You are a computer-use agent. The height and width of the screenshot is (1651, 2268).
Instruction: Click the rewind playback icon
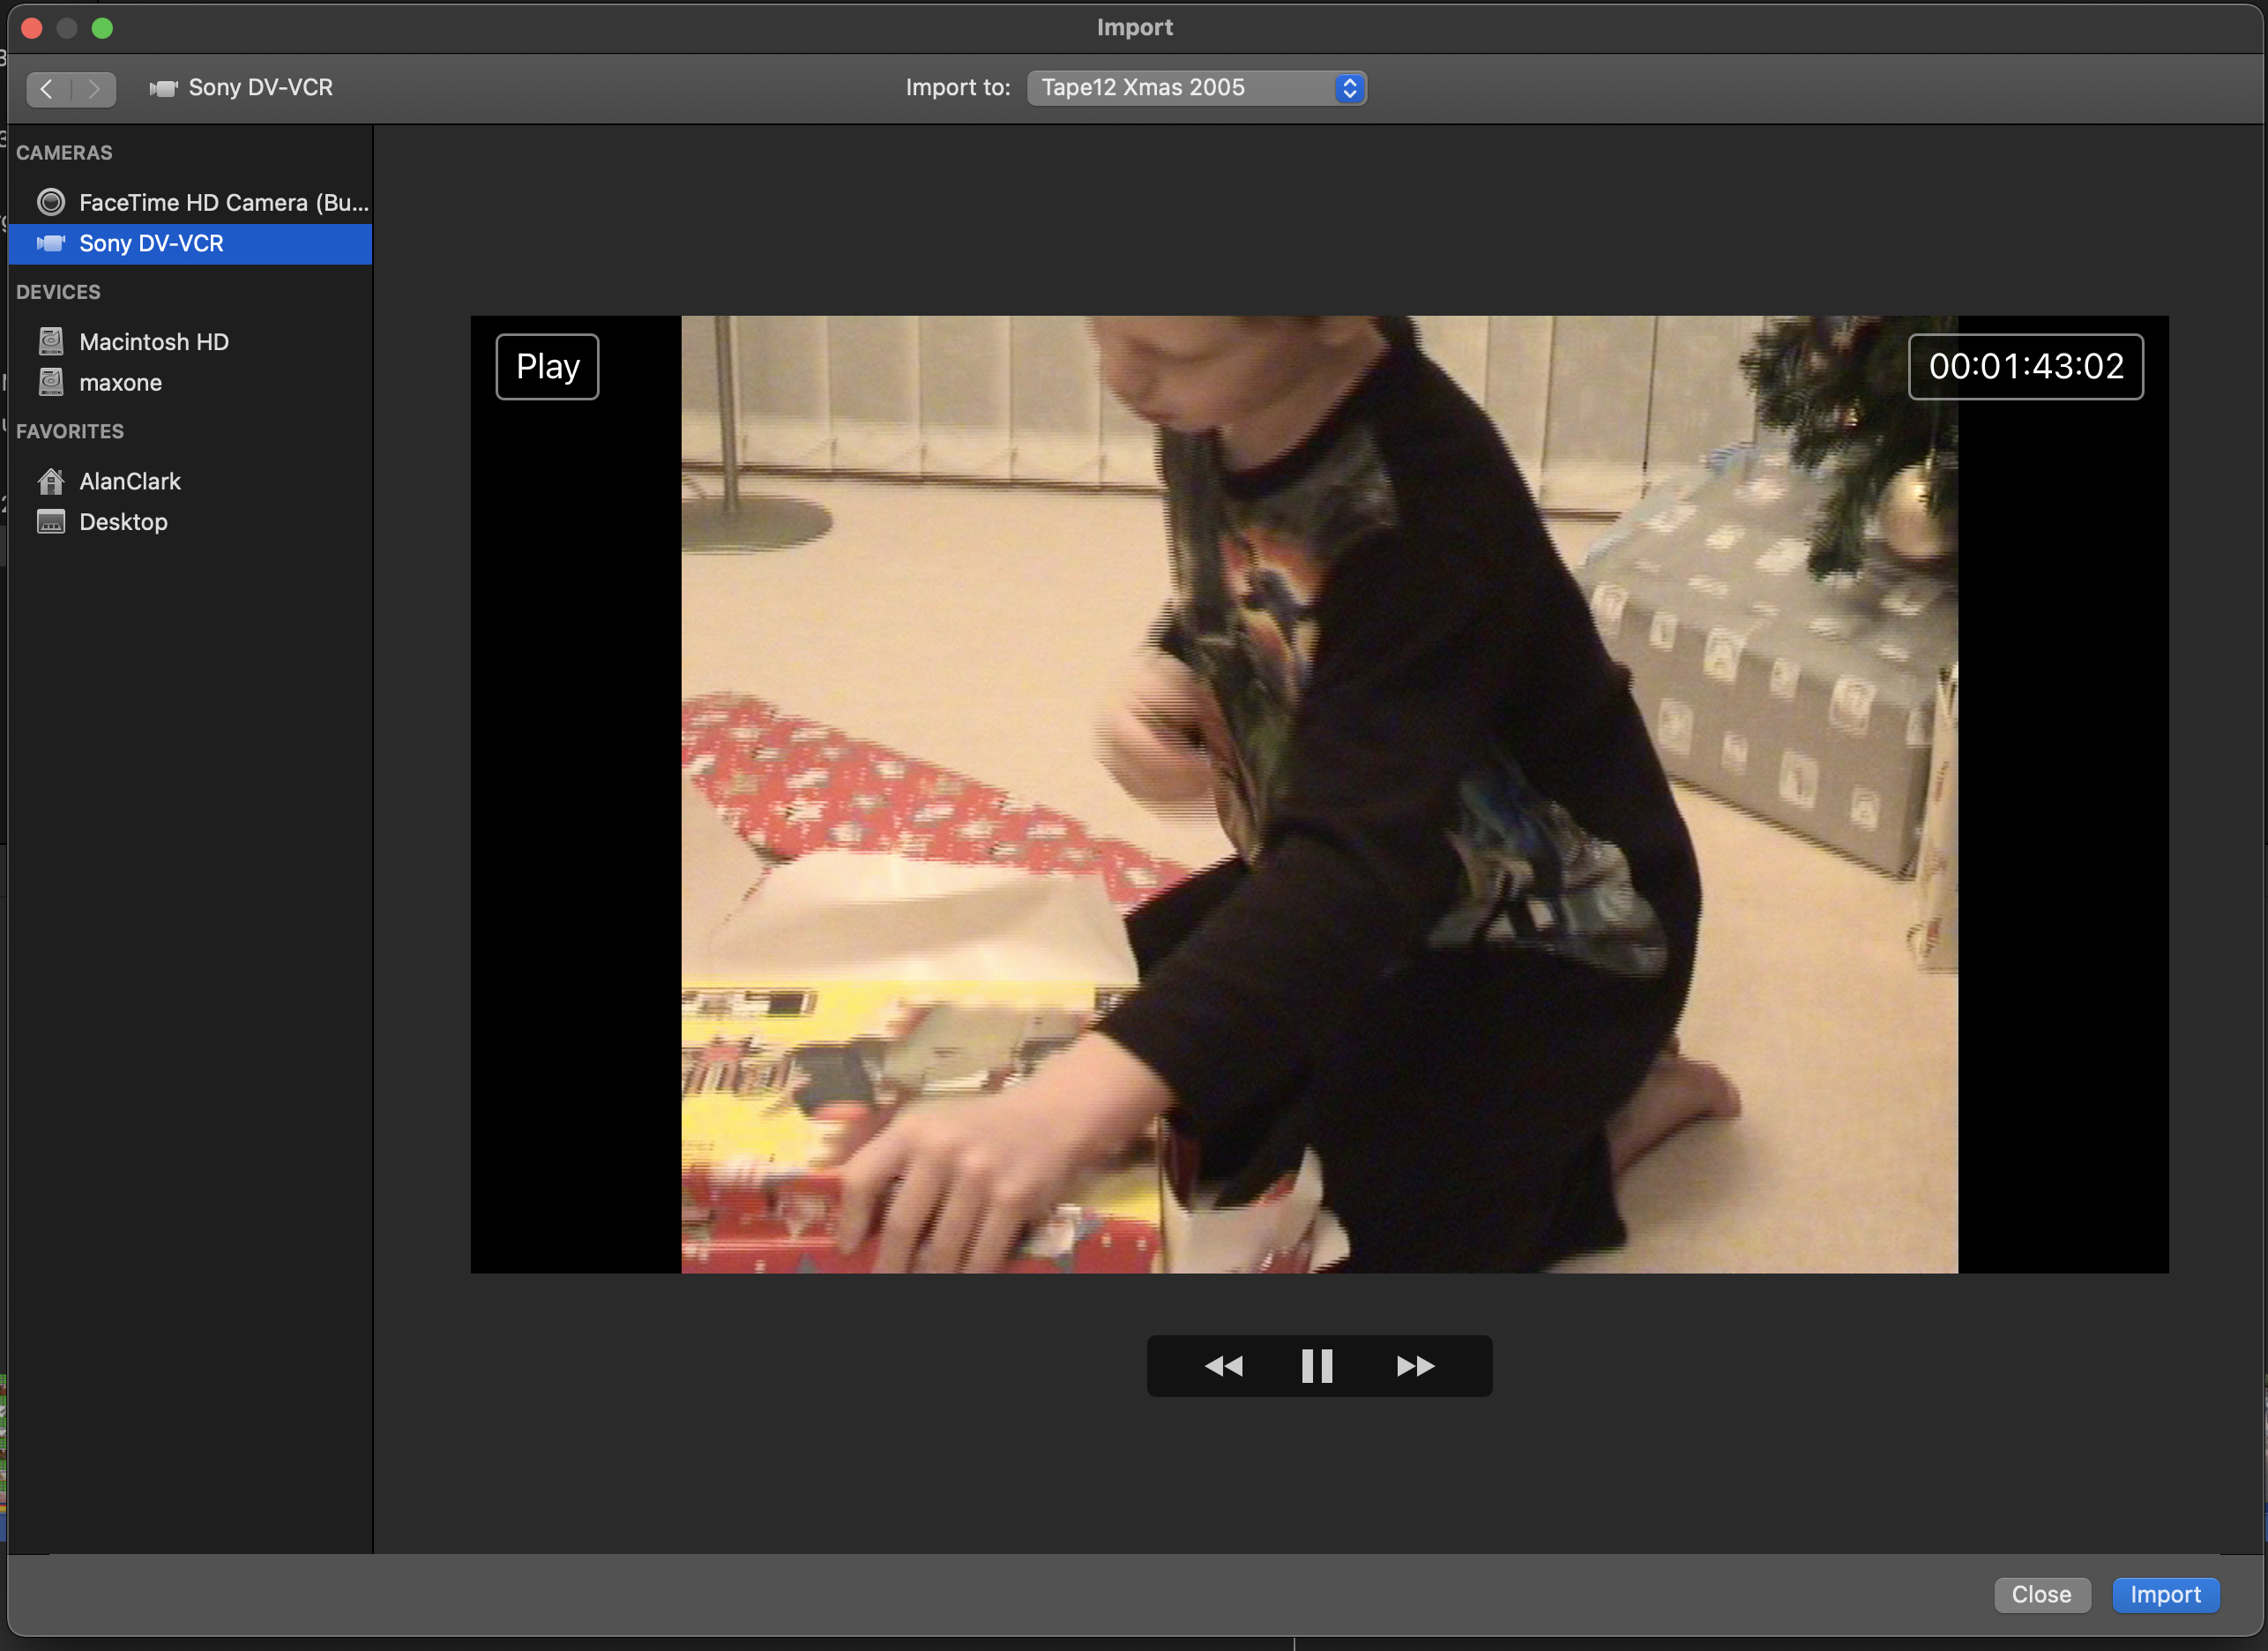pyautogui.click(x=1223, y=1366)
